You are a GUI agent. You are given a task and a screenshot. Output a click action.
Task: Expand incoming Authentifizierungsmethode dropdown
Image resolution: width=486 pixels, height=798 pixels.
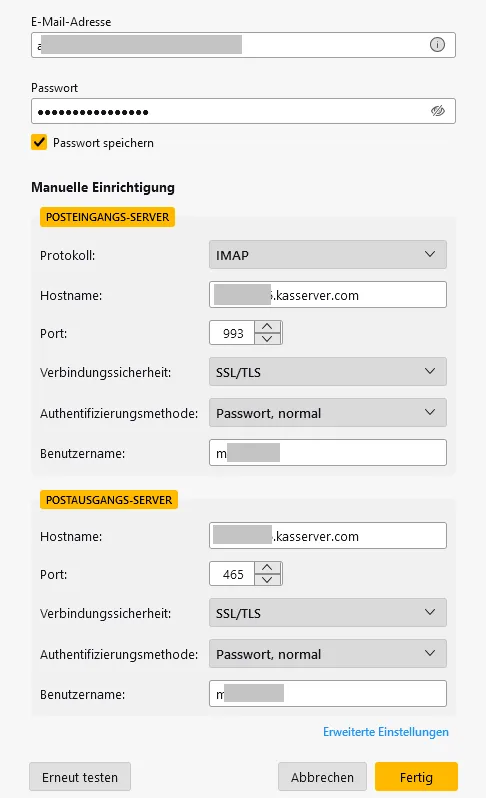coord(328,413)
